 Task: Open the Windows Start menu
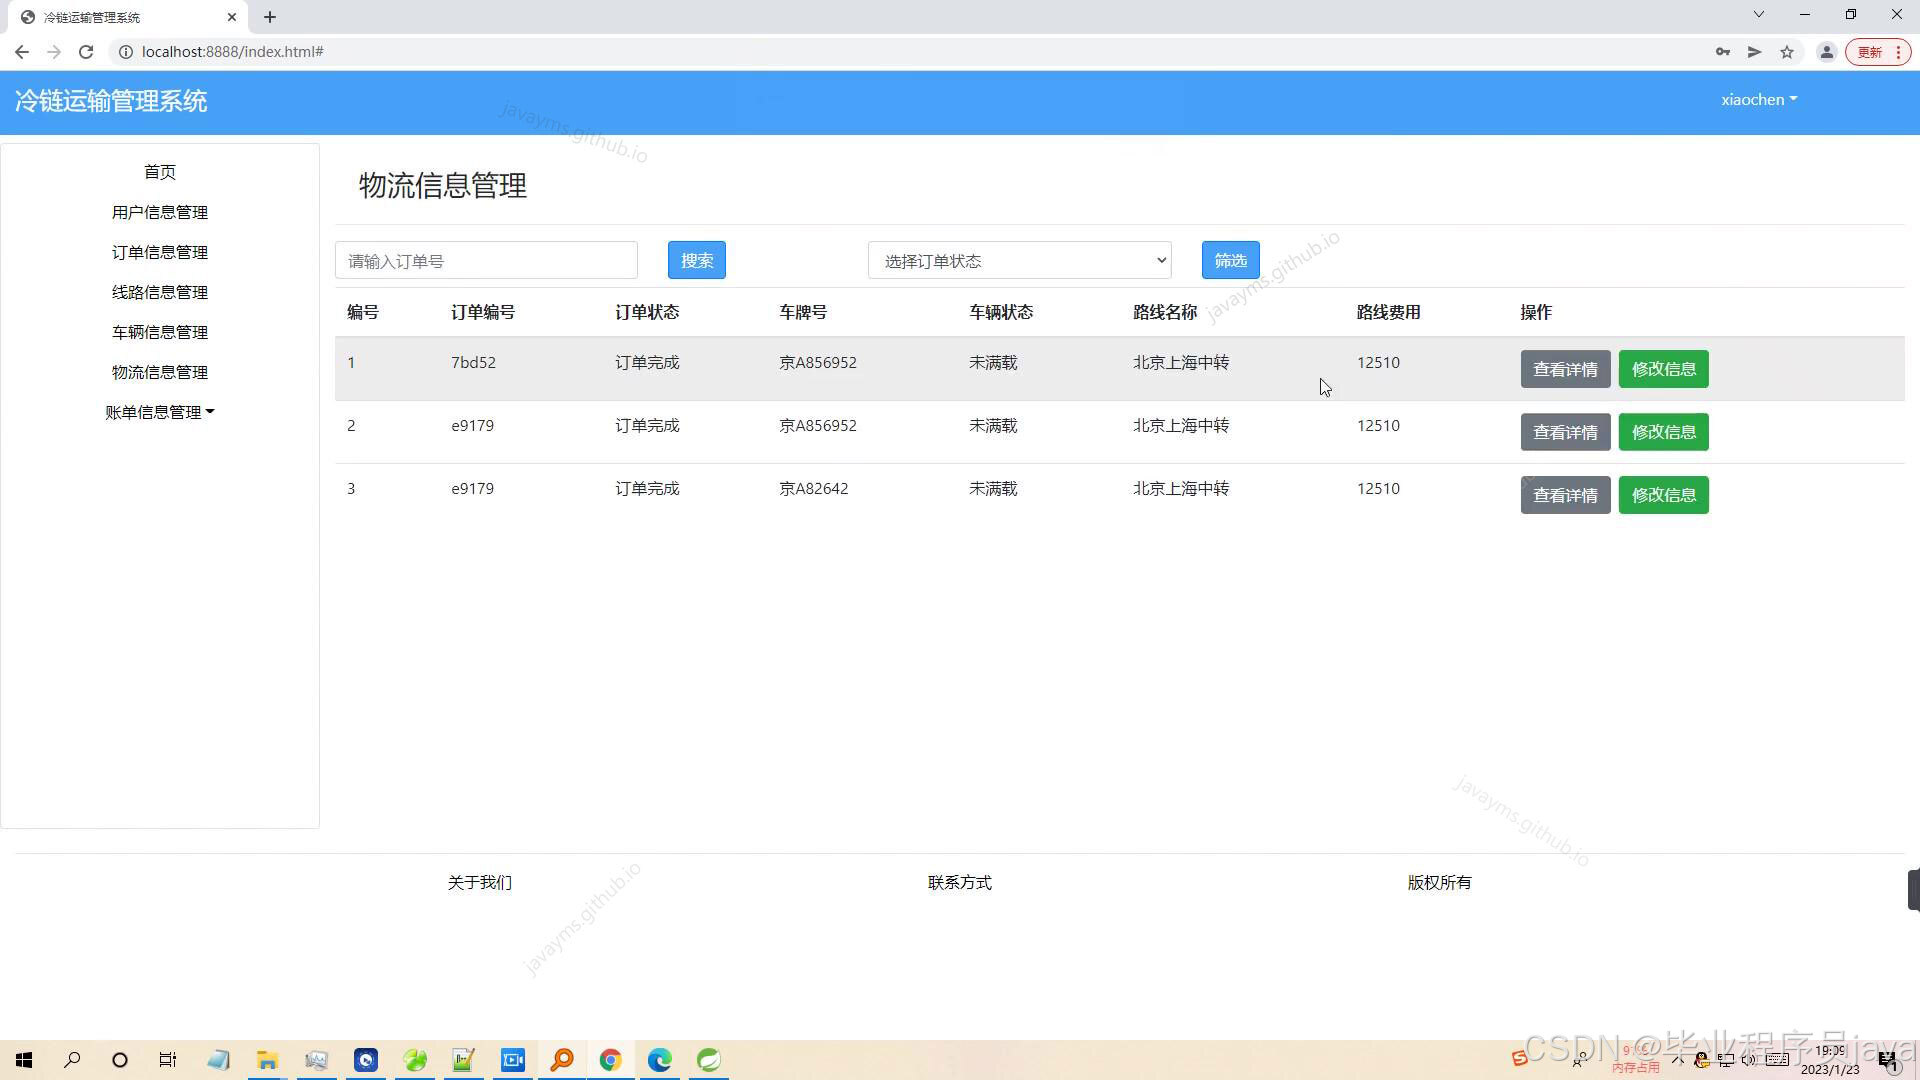[x=24, y=1059]
